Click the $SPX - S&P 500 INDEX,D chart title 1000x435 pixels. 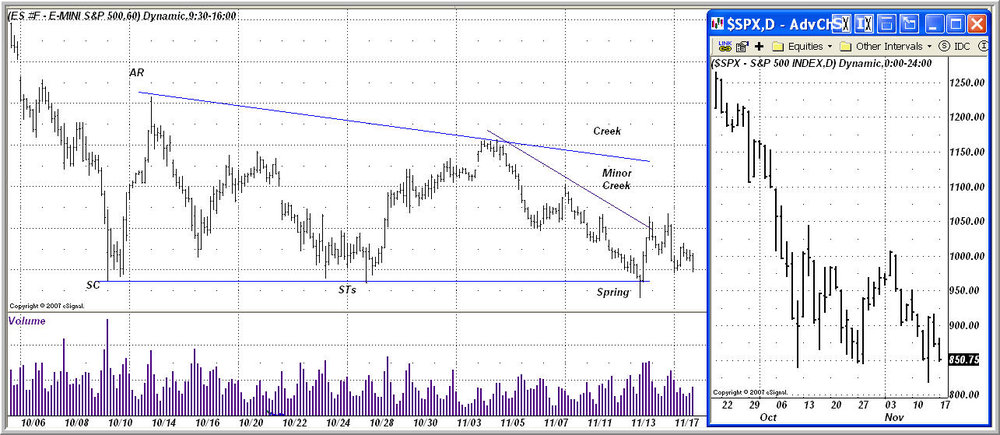[x=822, y=63]
